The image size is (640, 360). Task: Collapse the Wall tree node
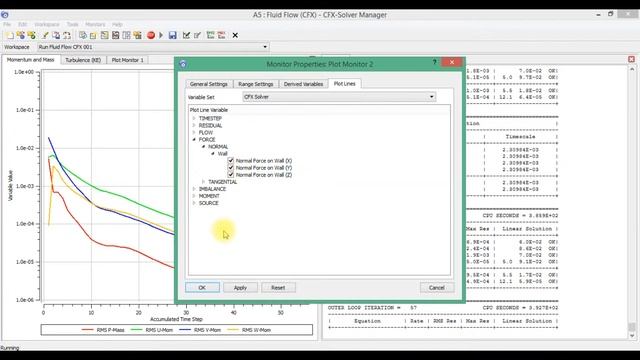(x=213, y=153)
